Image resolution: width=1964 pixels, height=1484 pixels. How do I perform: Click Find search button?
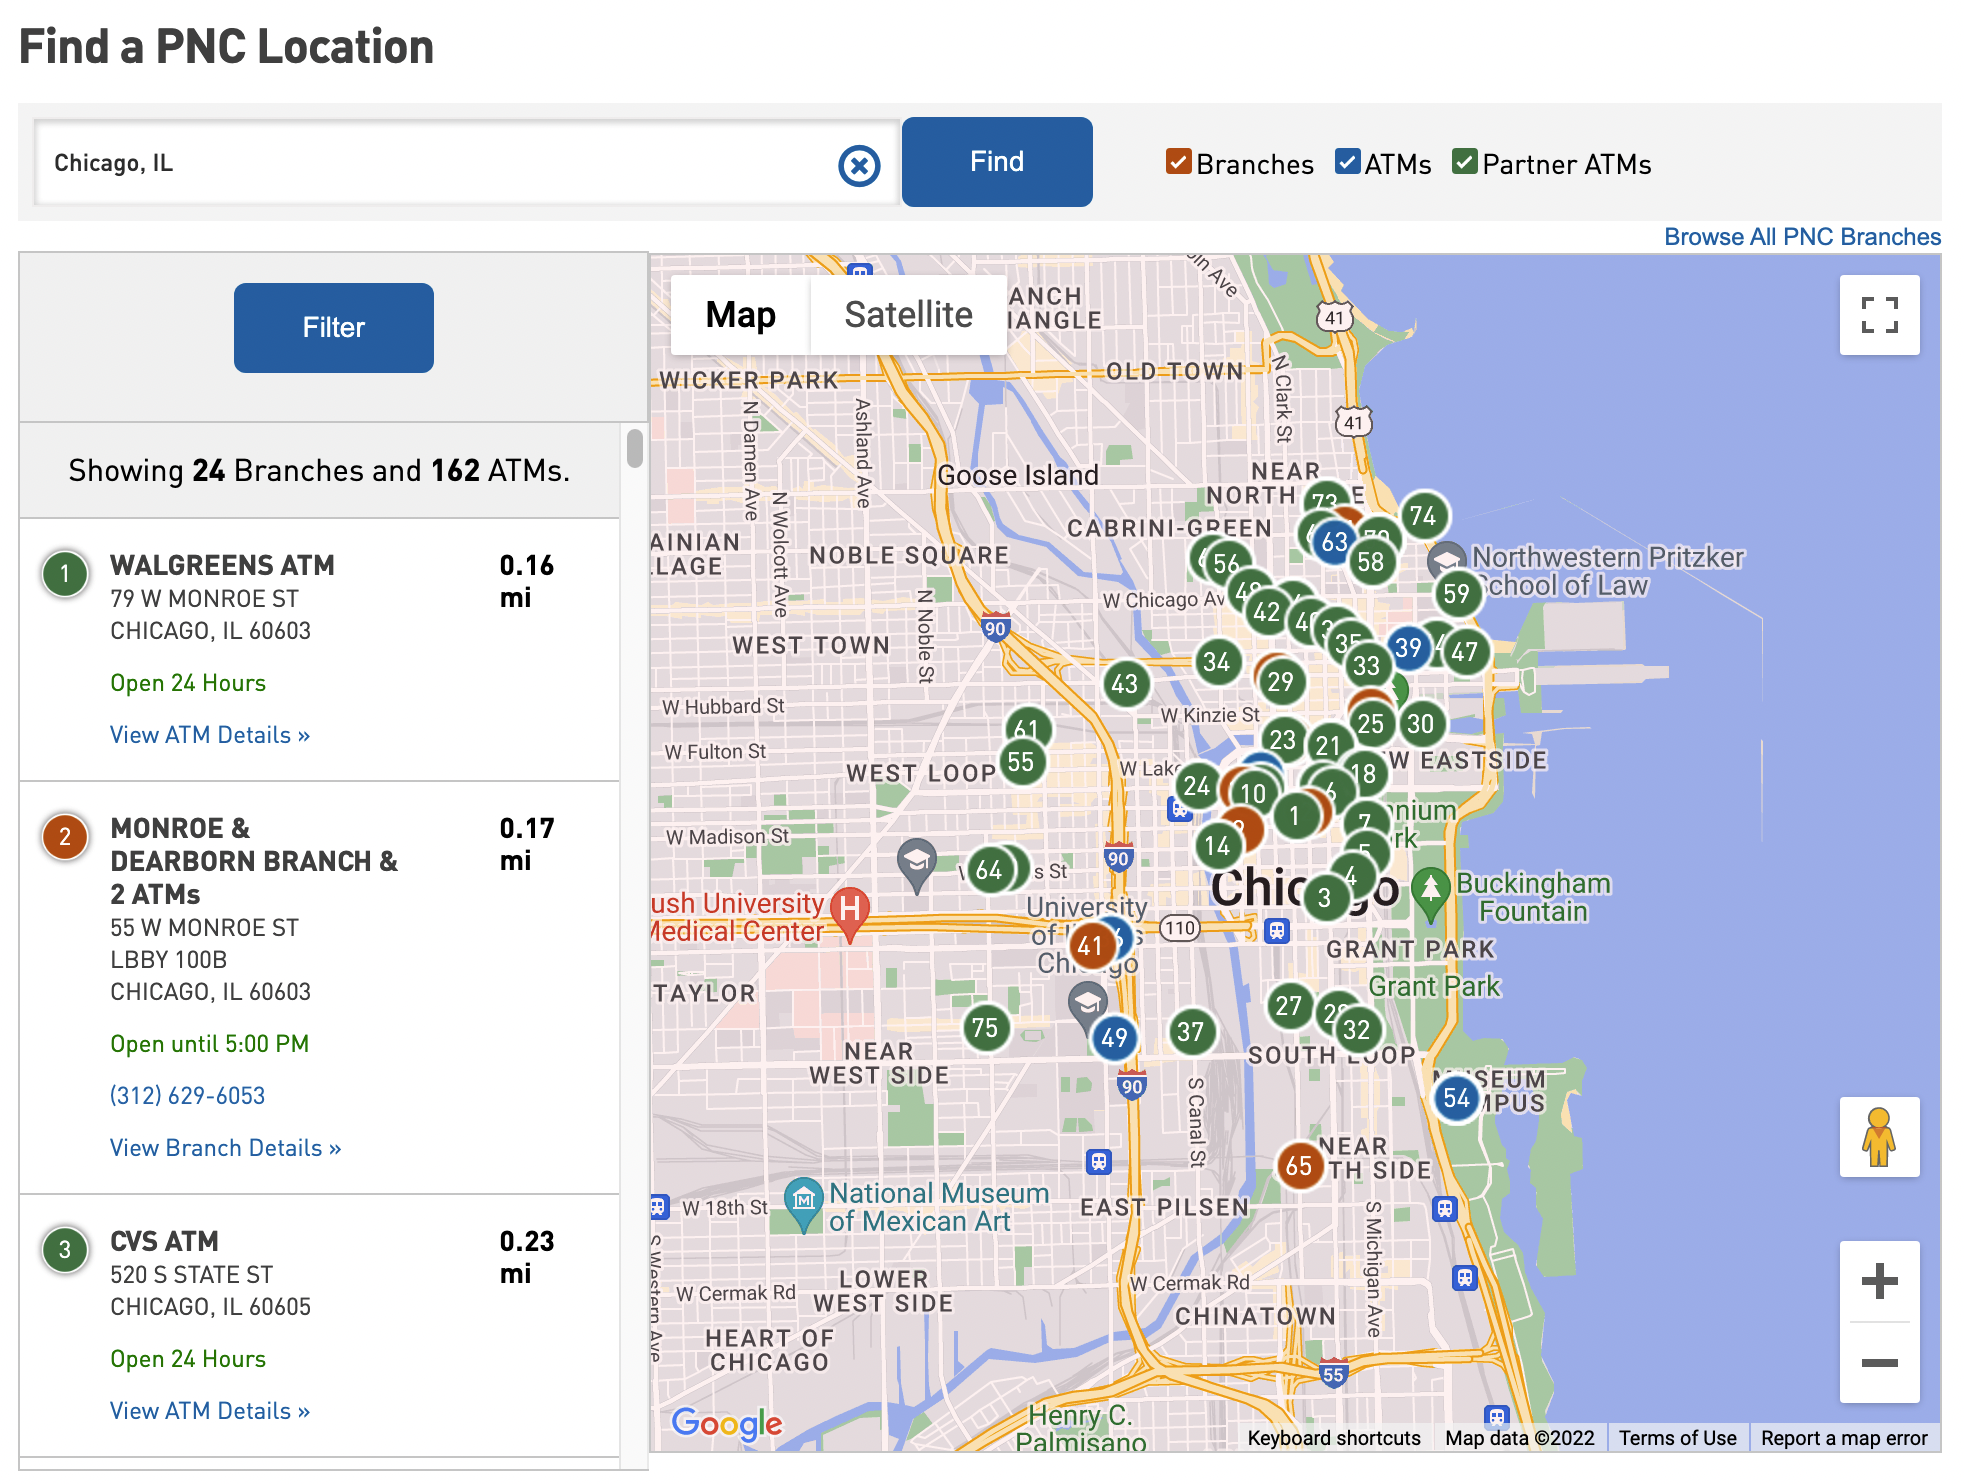point(996,162)
